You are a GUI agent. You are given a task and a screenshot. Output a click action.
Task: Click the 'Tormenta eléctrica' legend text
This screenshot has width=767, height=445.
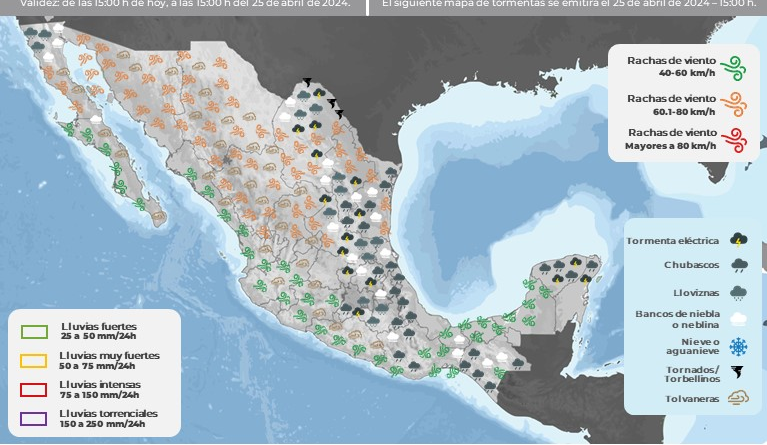click(x=672, y=241)
